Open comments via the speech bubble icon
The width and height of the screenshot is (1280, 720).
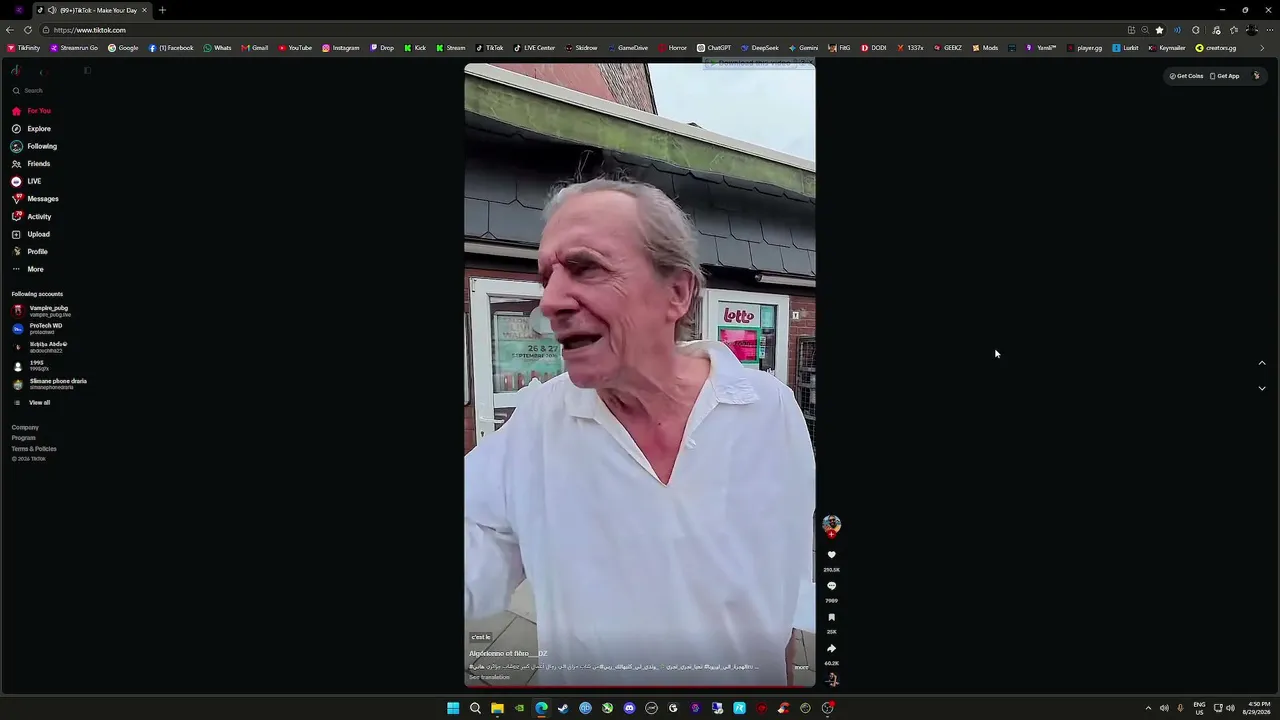pyautogui.click(x=831, y=586)
